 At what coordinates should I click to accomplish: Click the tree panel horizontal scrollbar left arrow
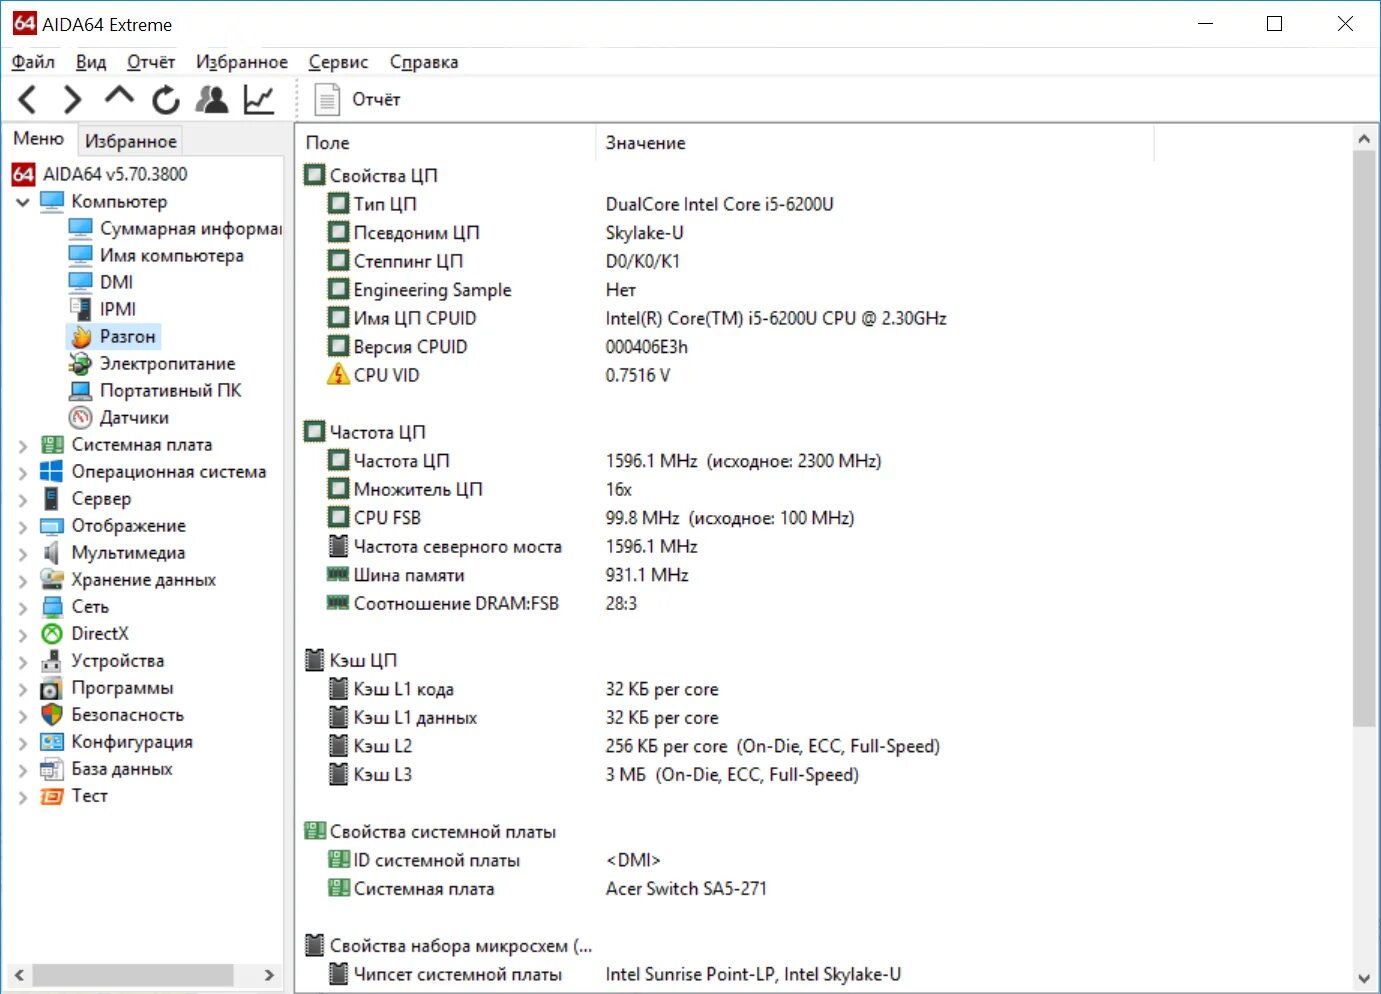[x=19, y=975]
